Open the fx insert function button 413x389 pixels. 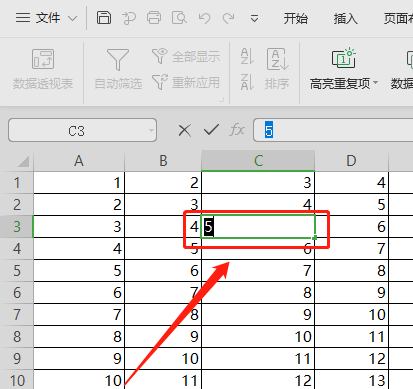pyautogui.click(x=237, y=130)
